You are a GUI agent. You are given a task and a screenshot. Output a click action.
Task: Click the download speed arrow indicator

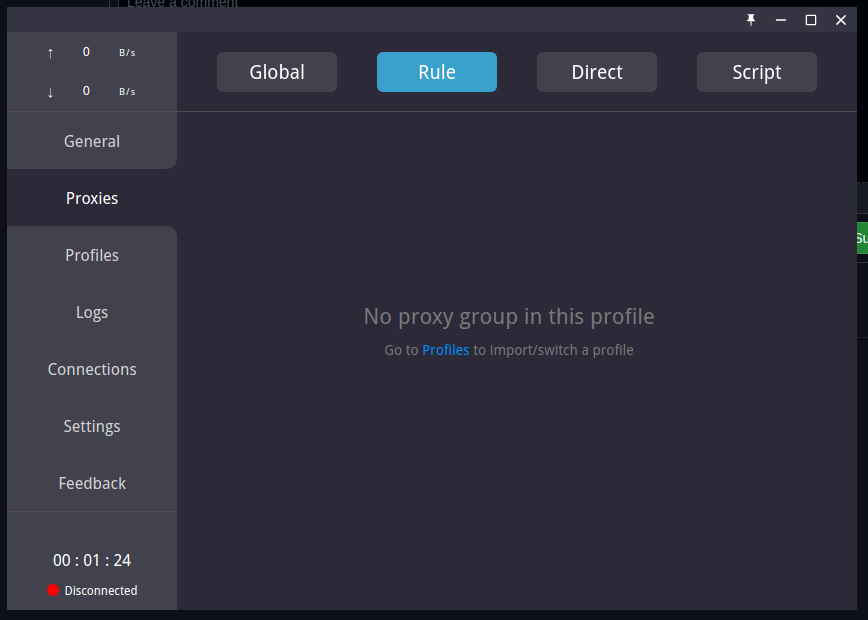49,91
